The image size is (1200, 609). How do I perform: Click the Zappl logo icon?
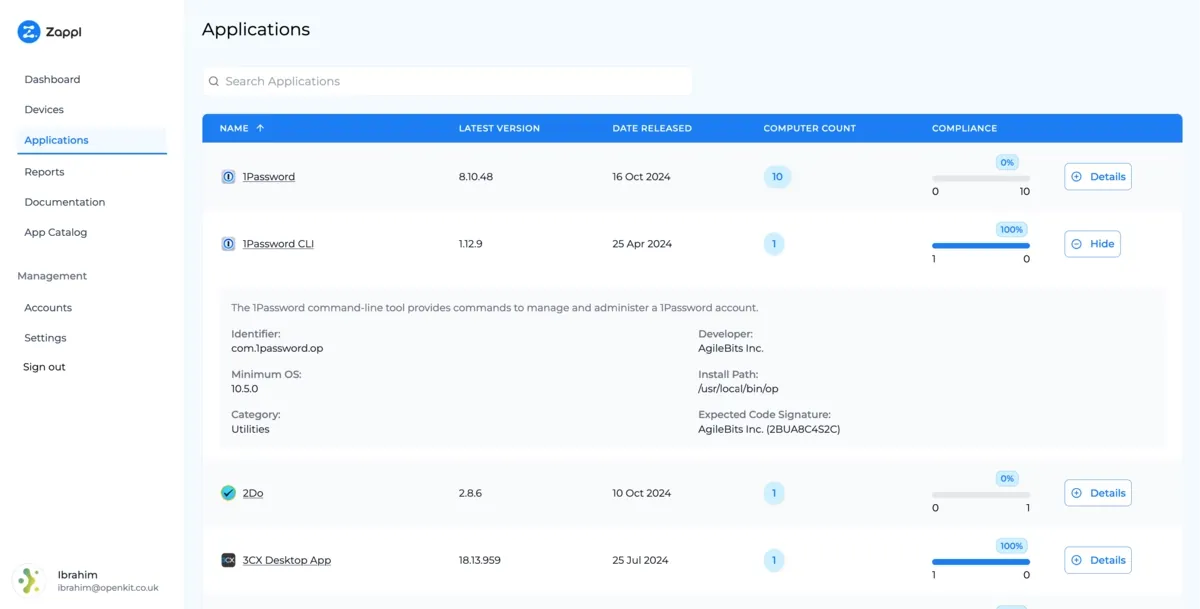point(29,31)
